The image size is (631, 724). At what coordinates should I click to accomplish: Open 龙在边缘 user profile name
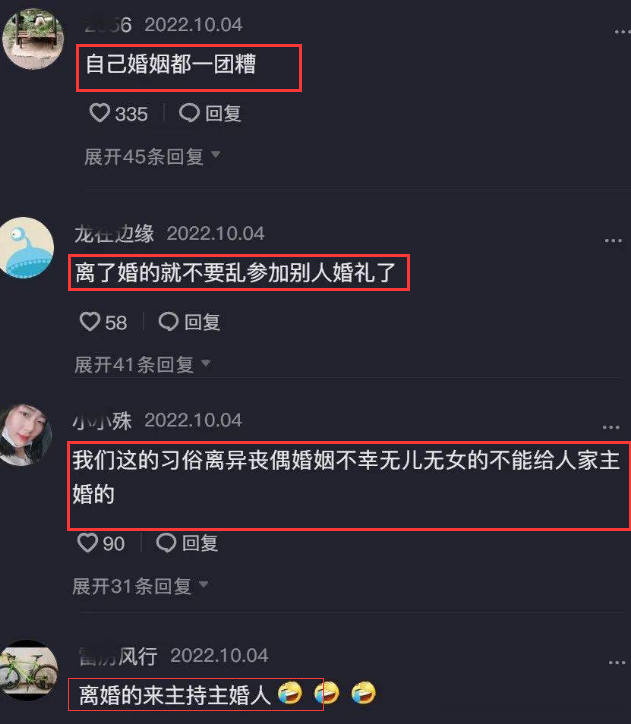(x=114, y=234)
